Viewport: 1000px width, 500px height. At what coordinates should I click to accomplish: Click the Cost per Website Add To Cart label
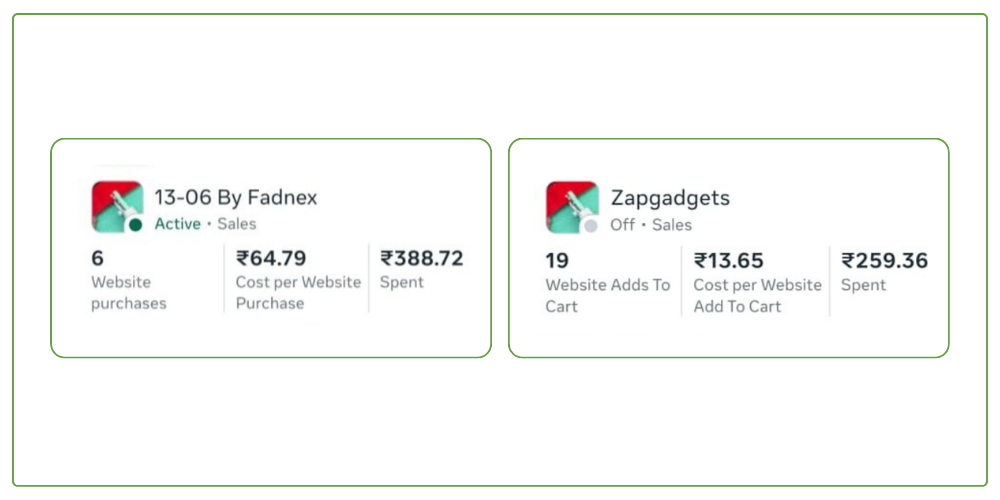(x=757, y=295)
